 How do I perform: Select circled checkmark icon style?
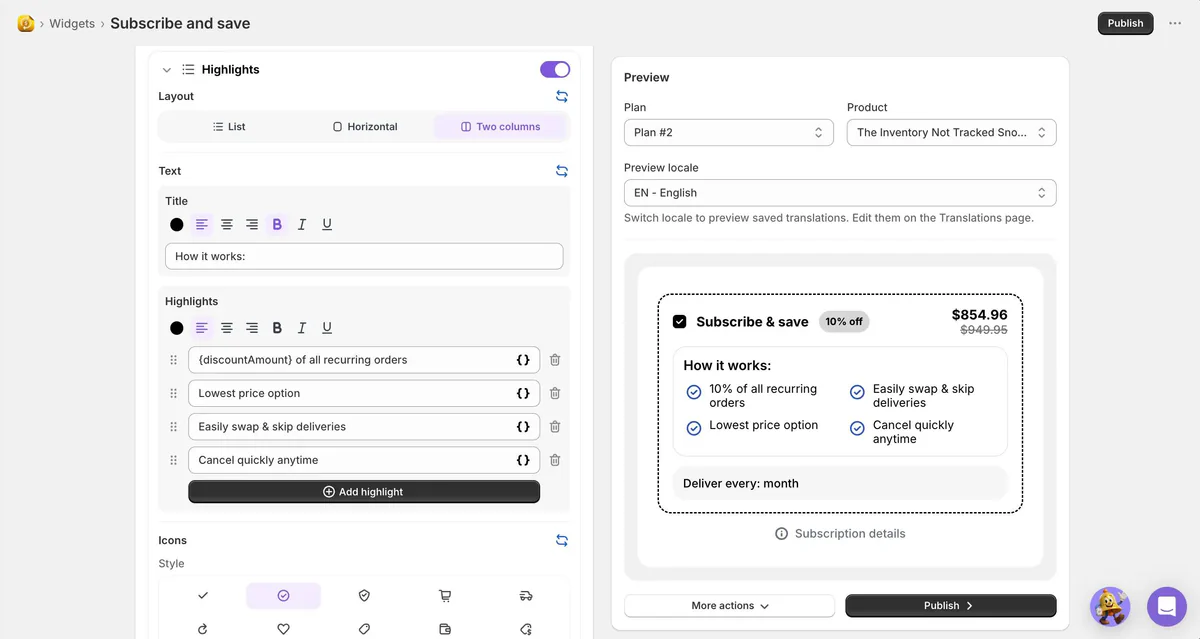point(284,595)
